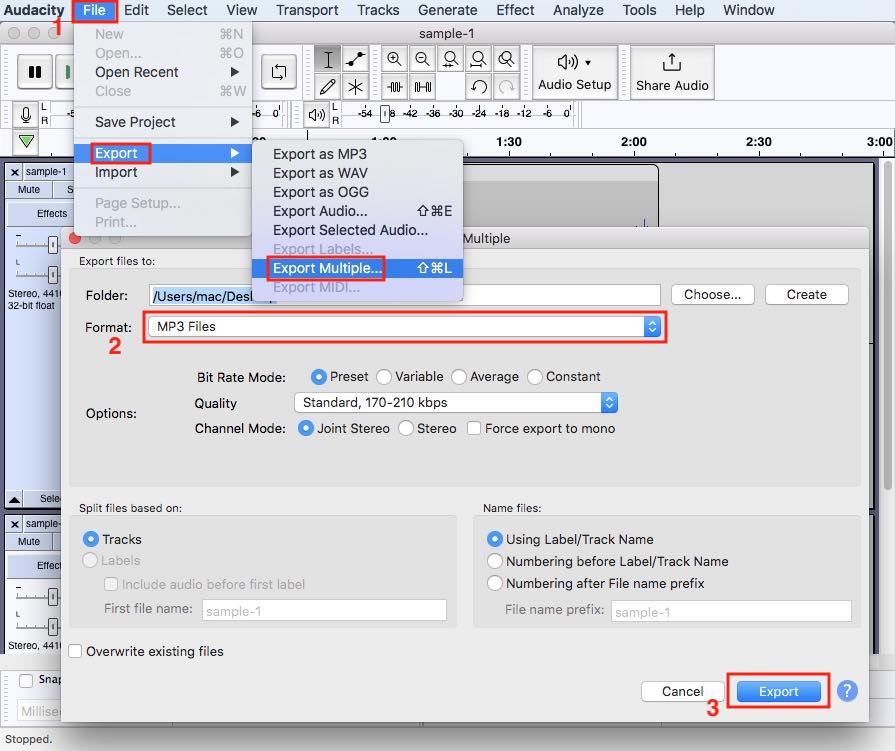This screenshot has width=895, height=751.
Task: Select Joint Stereo channel mode
Action: tap(305, 429)
